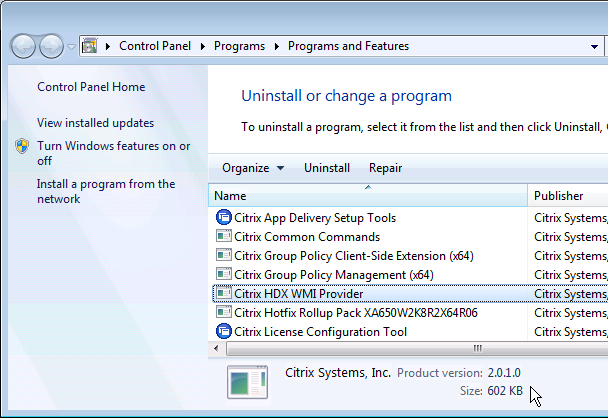
Task: Go back with the Back arrow button
Action: (x=23, y=46)
